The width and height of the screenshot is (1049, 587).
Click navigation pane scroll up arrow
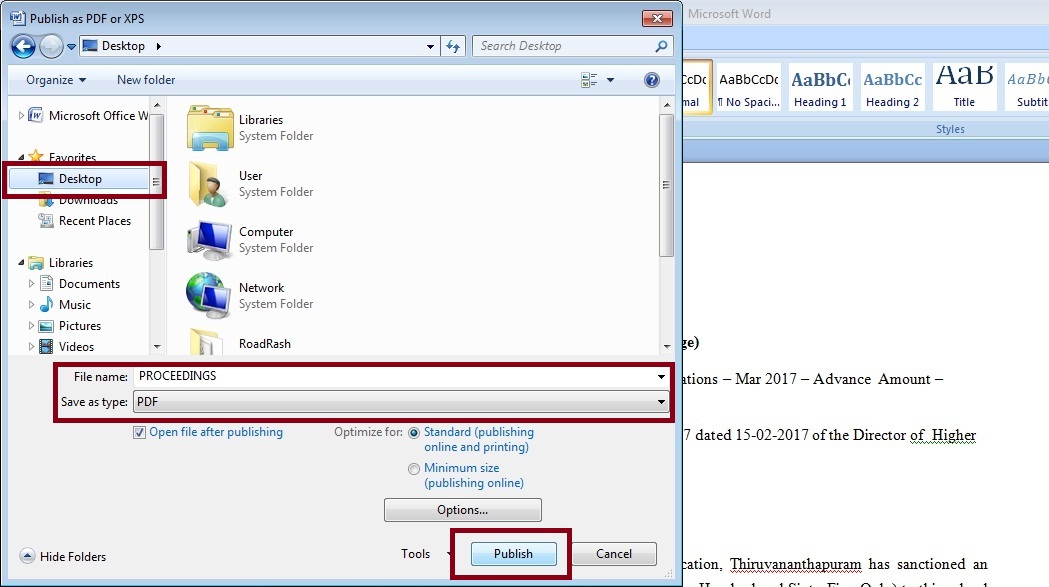(x=157, y=105)
